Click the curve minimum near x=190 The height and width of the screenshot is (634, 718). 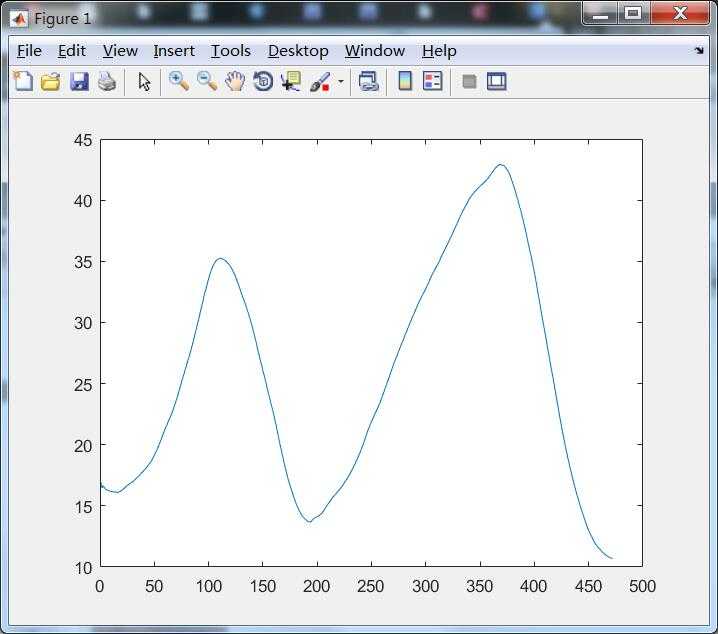point(310,521)
